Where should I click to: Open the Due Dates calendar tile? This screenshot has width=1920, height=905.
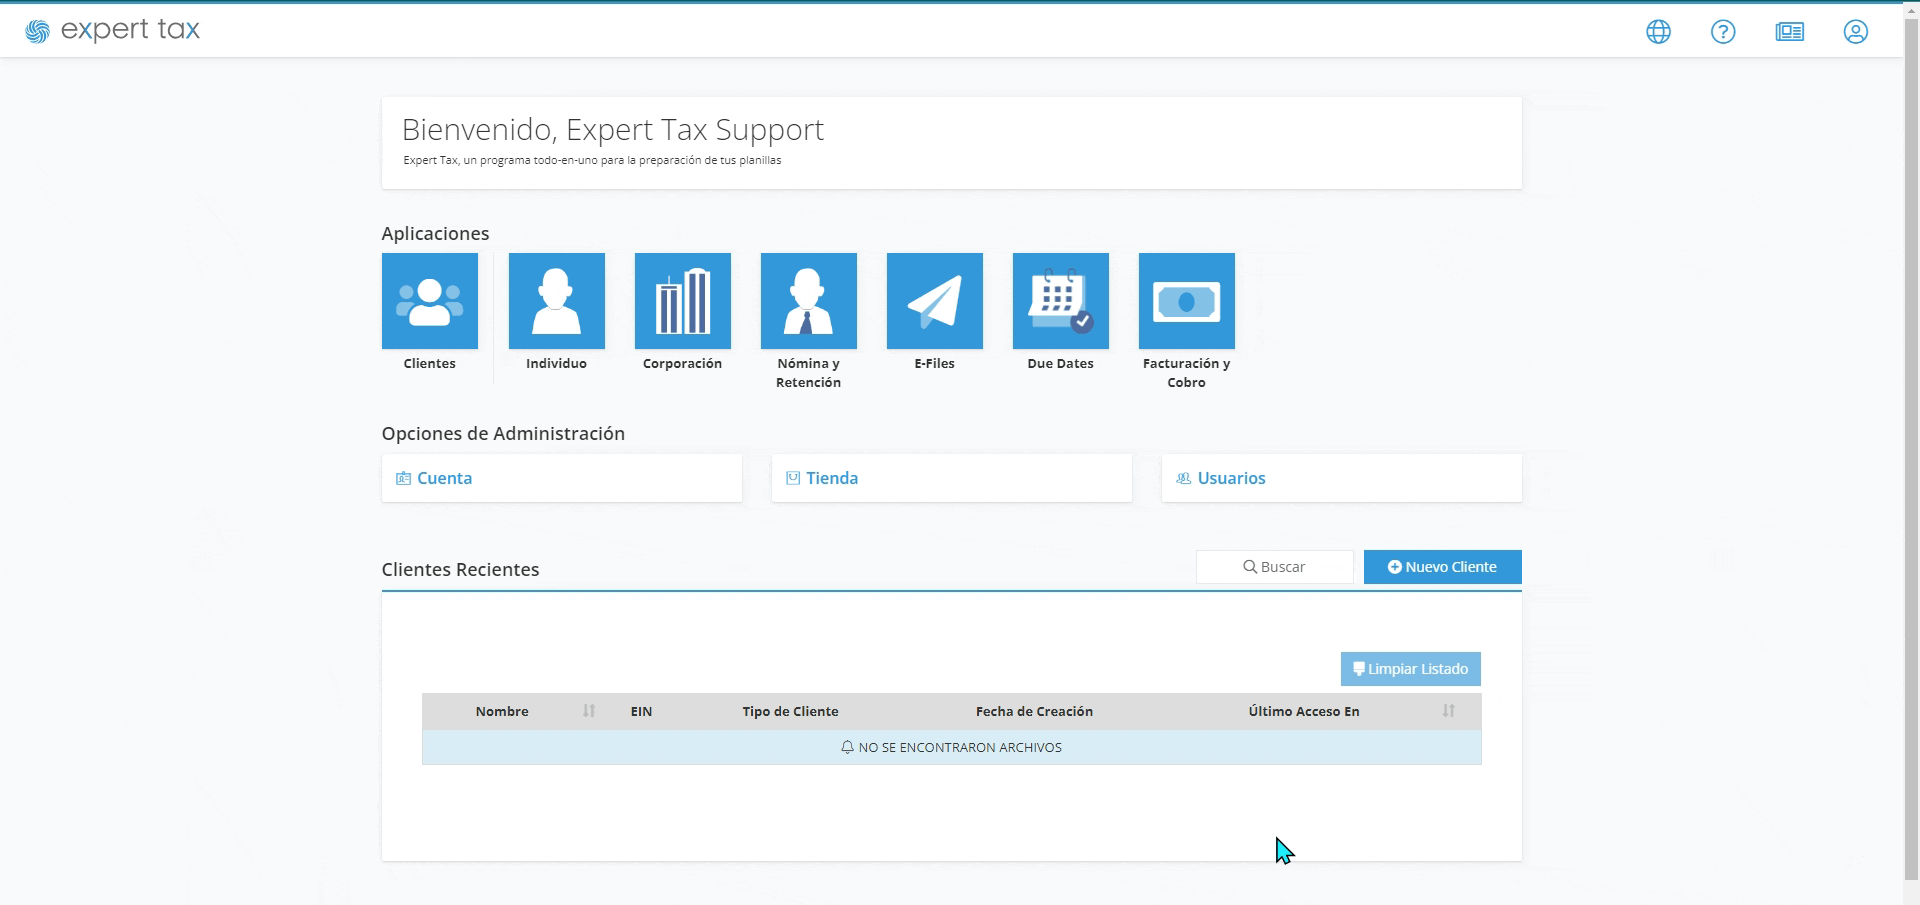(x=1061, y=301)
